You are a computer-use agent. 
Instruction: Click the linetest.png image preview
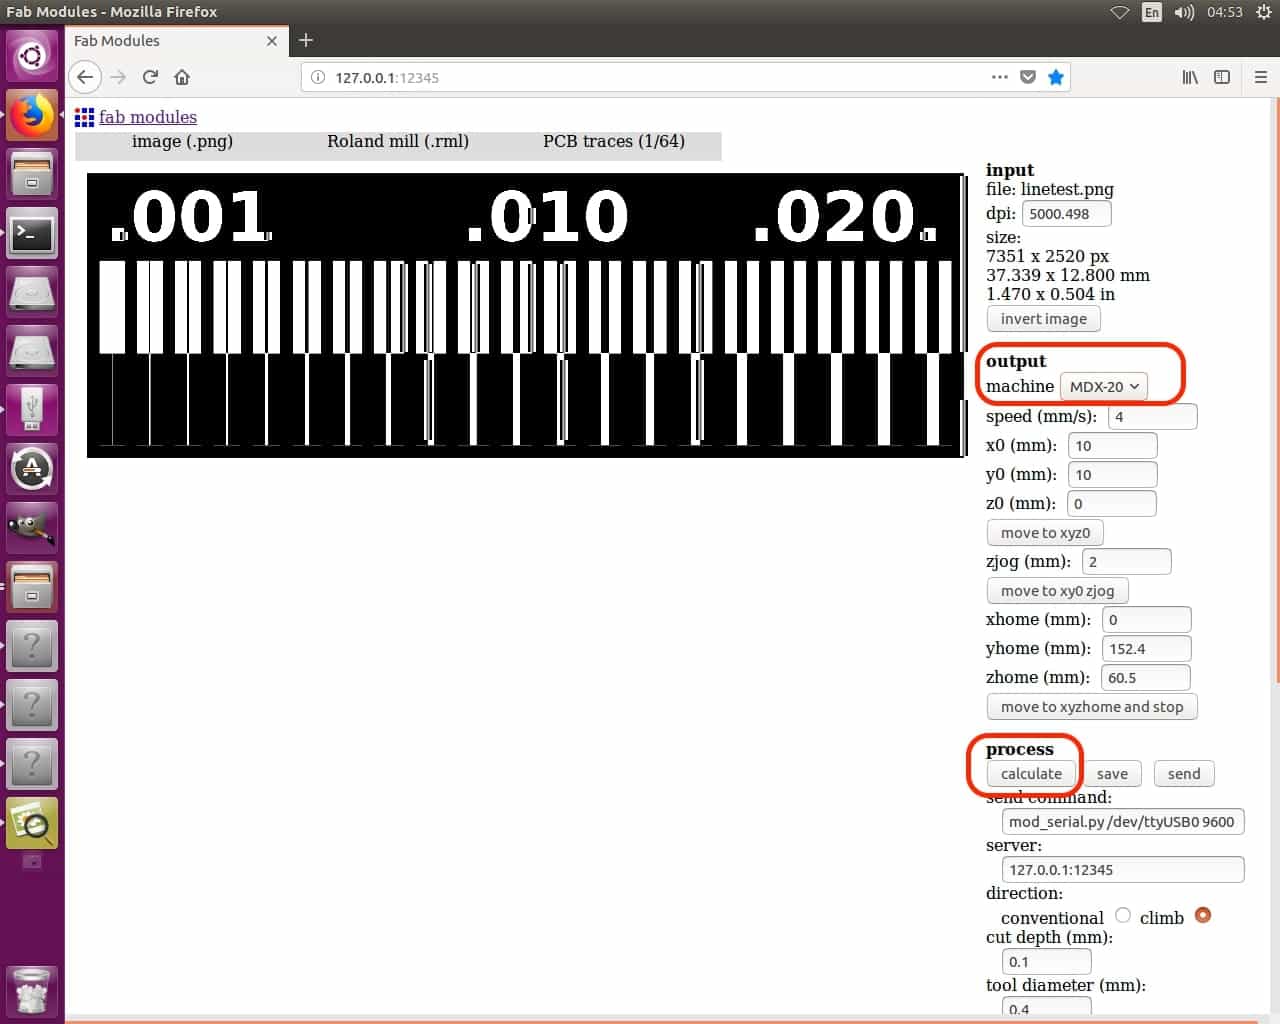point(525,315)
